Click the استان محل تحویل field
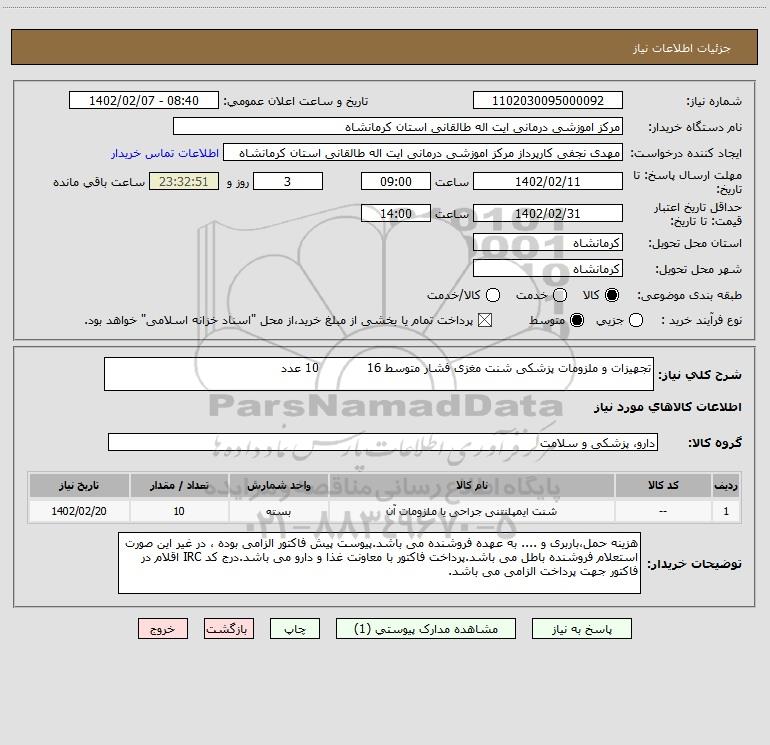The height and width of the screenshot is (745, 770). point(548,243)
